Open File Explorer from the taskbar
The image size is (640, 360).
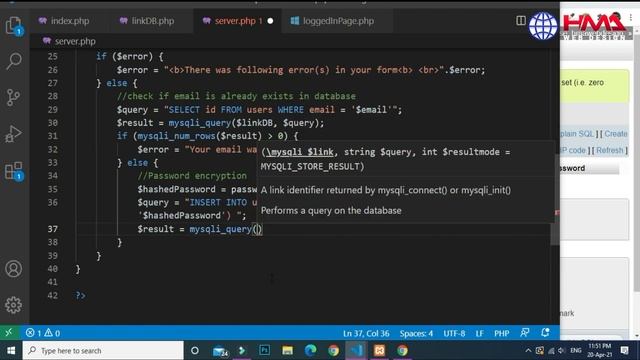click(x=287, y=350)
